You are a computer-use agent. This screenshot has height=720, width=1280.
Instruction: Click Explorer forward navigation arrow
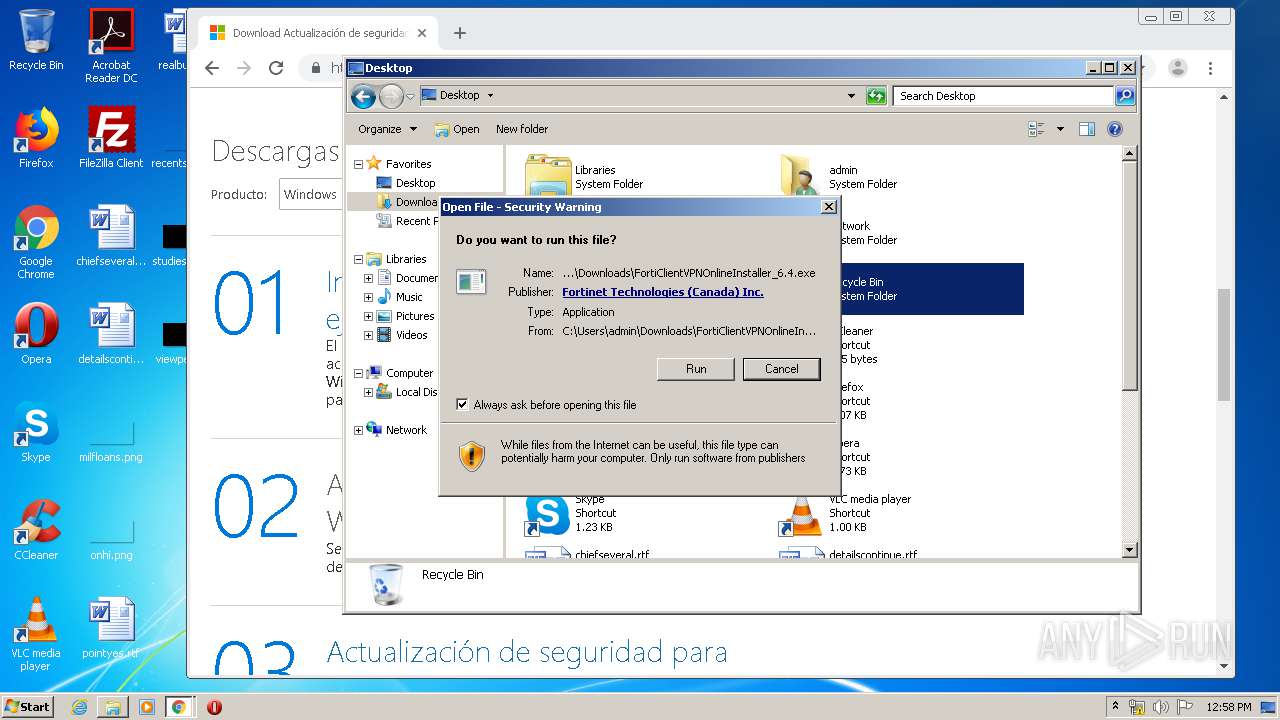391,96
